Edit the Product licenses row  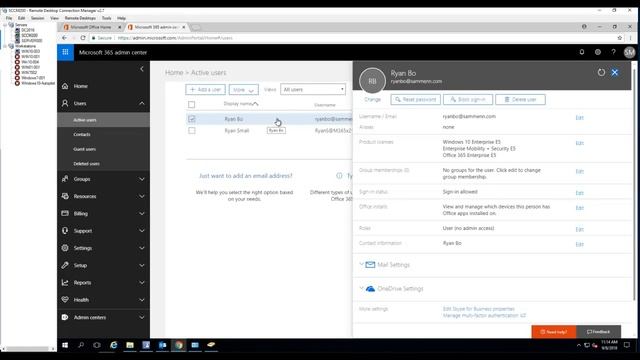tap(579, 143)
